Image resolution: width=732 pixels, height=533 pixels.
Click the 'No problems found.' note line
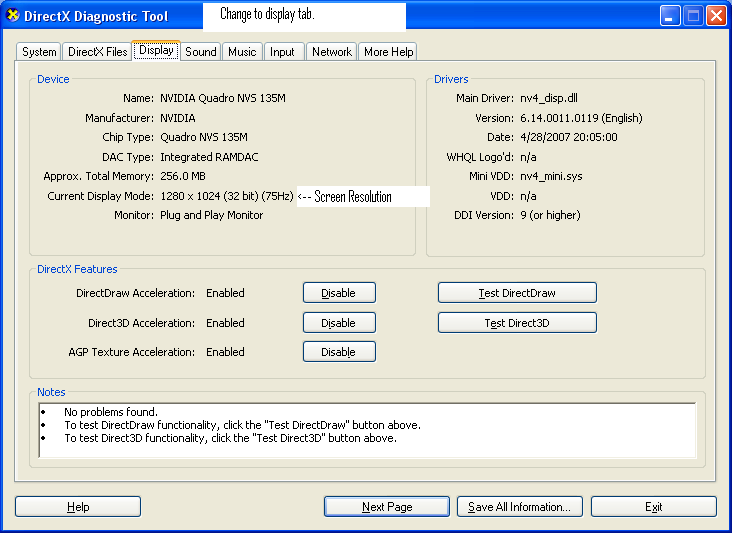(111, 412)
